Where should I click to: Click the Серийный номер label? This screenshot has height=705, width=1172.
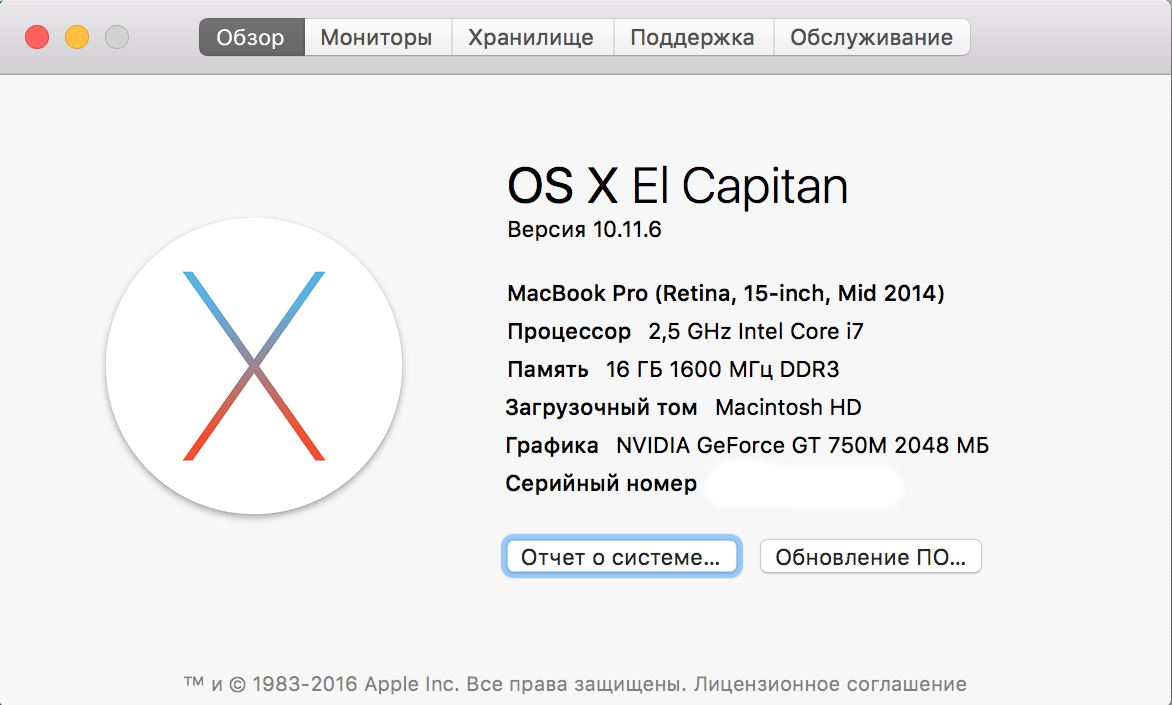[601, 484]
